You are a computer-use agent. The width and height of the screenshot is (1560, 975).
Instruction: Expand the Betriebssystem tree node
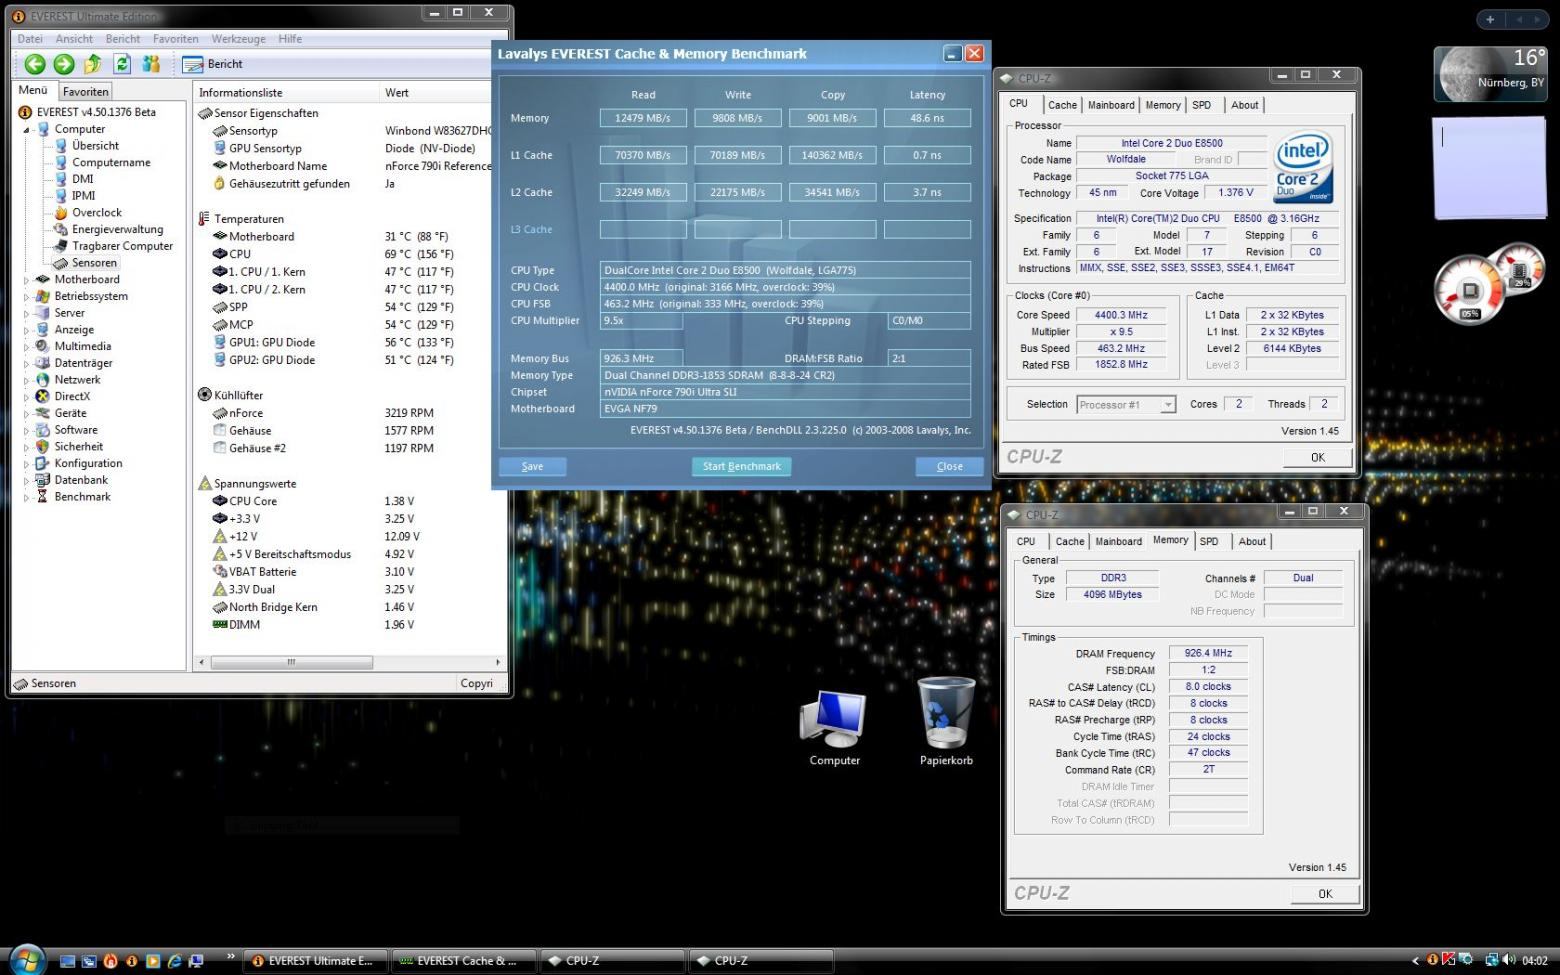[27, 297]
